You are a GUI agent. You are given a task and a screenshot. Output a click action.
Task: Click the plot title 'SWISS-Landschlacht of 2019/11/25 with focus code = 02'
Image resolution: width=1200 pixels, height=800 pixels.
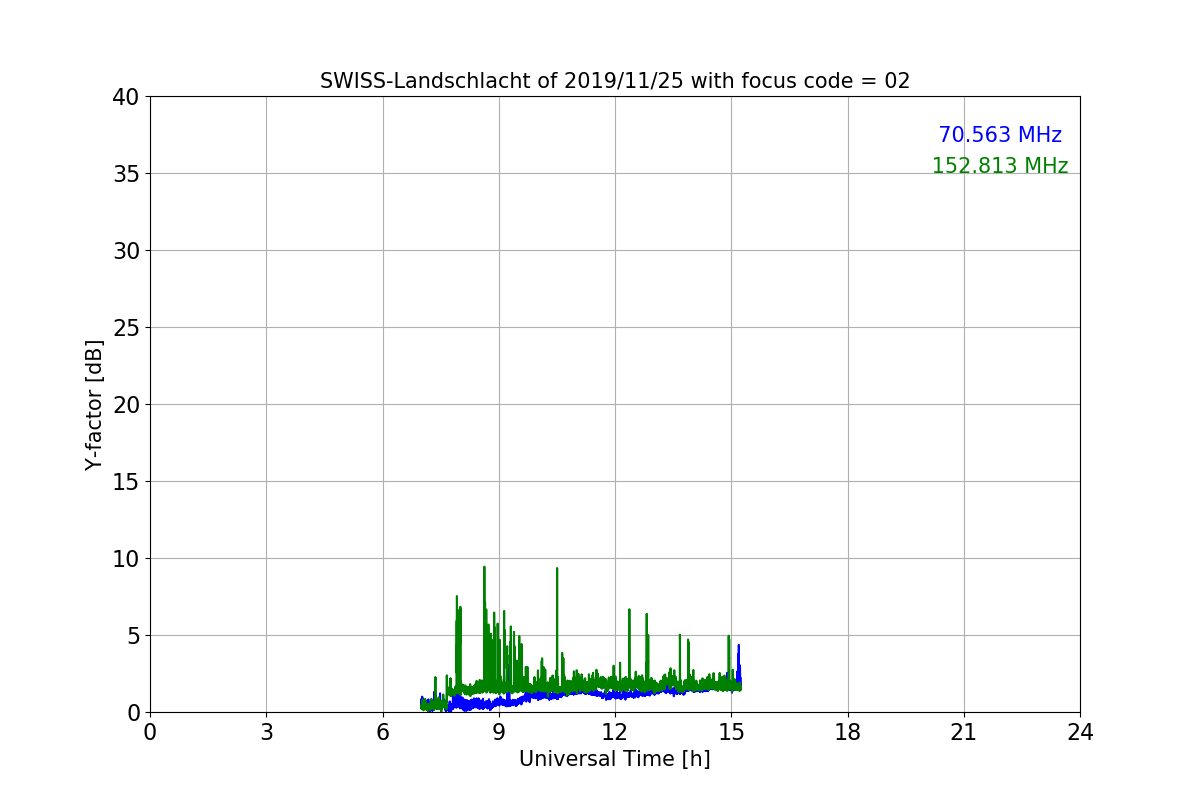click(x=615, y=81)
